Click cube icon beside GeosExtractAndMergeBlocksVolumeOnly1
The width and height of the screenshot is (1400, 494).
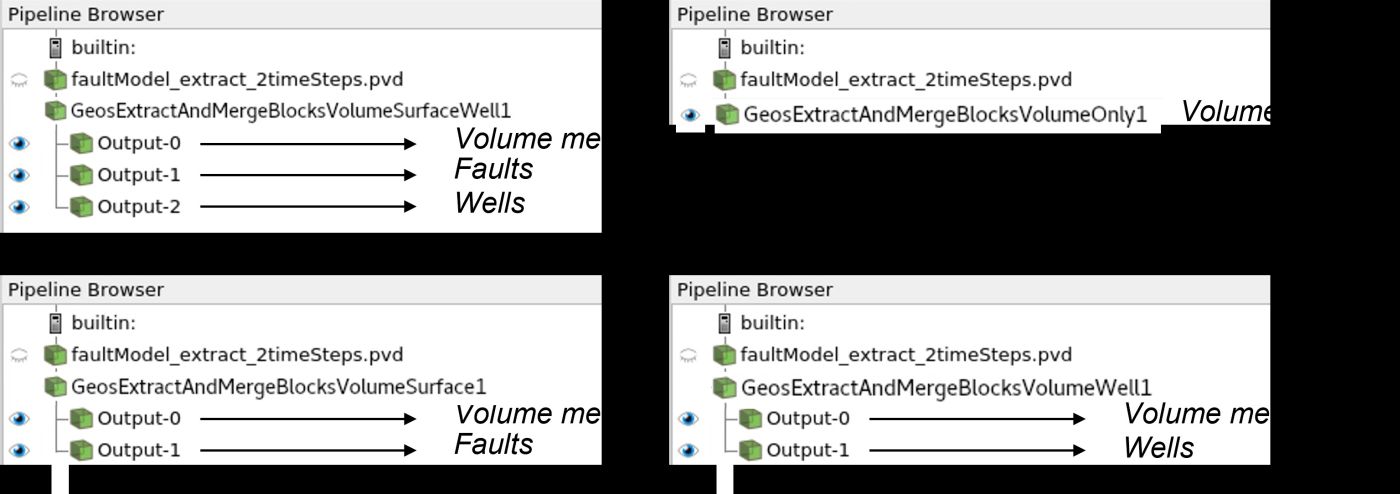pyautogui.click(x=727, y=113)
